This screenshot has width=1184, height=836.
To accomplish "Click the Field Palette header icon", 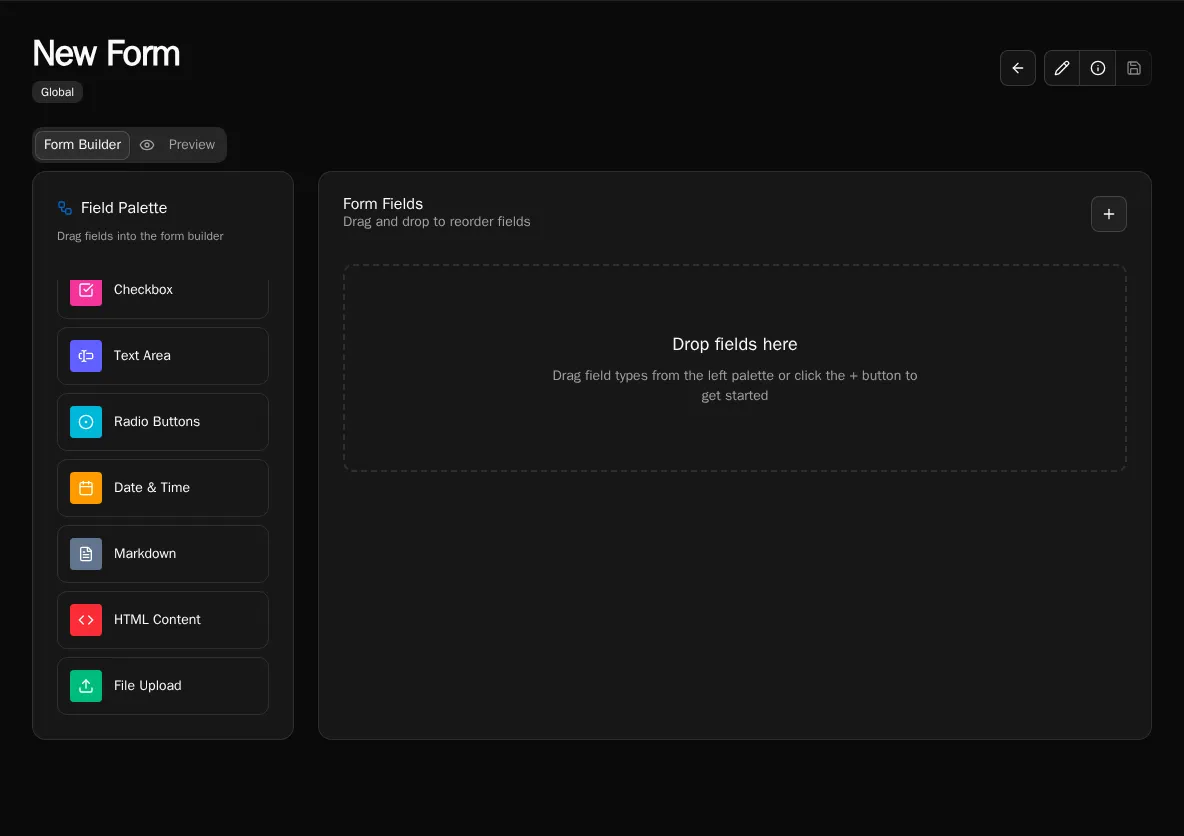I will tap(65, 208).
